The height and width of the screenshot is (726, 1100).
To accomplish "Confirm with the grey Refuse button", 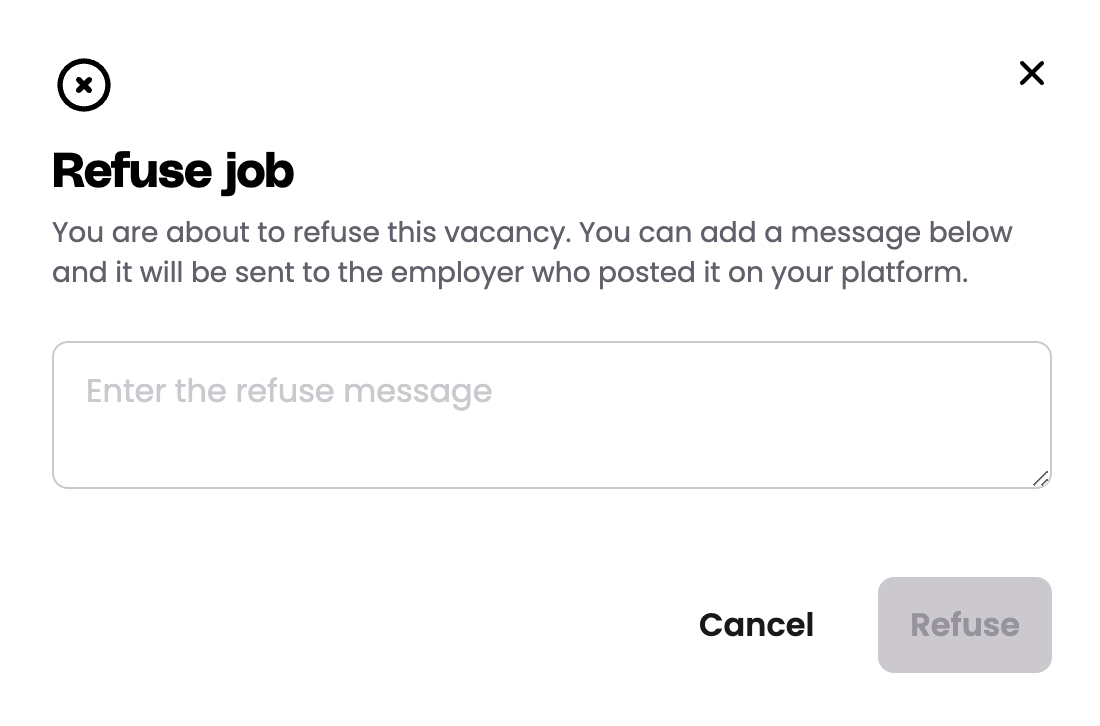I will (964, 625).
